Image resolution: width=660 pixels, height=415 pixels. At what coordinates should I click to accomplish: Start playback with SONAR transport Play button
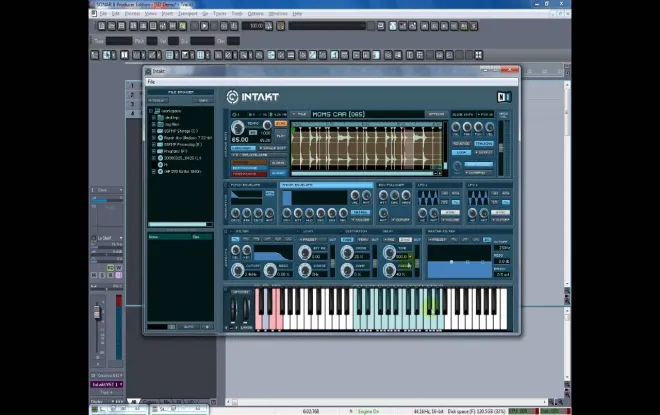(x=204, y=26)
